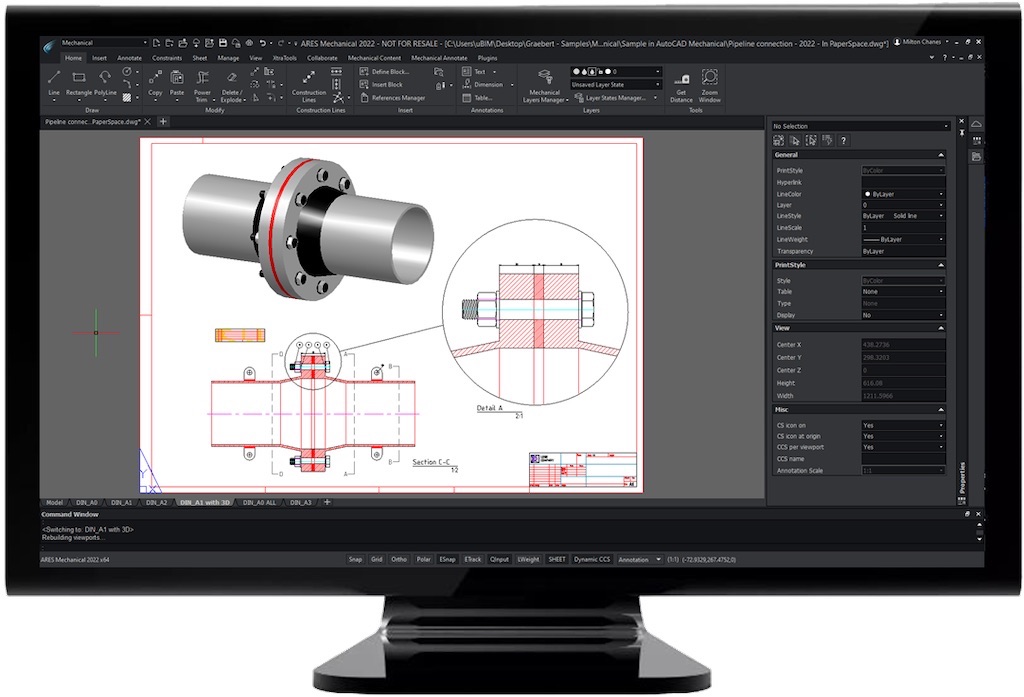Start the Construction Lines tool

309,85
